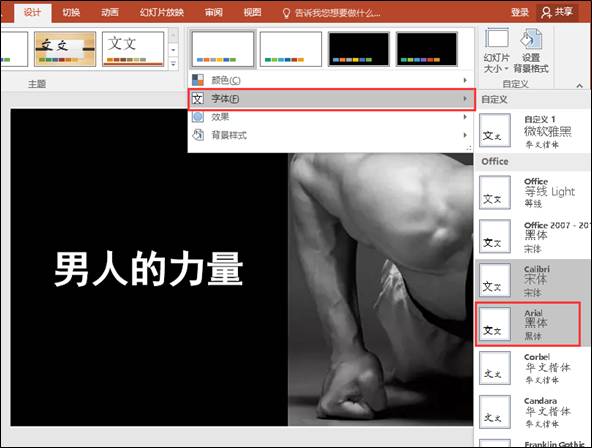The height and width of the screenshot is (448, 592).
Task: Click the 登录 sign-in link
Action: click(520, 12)
